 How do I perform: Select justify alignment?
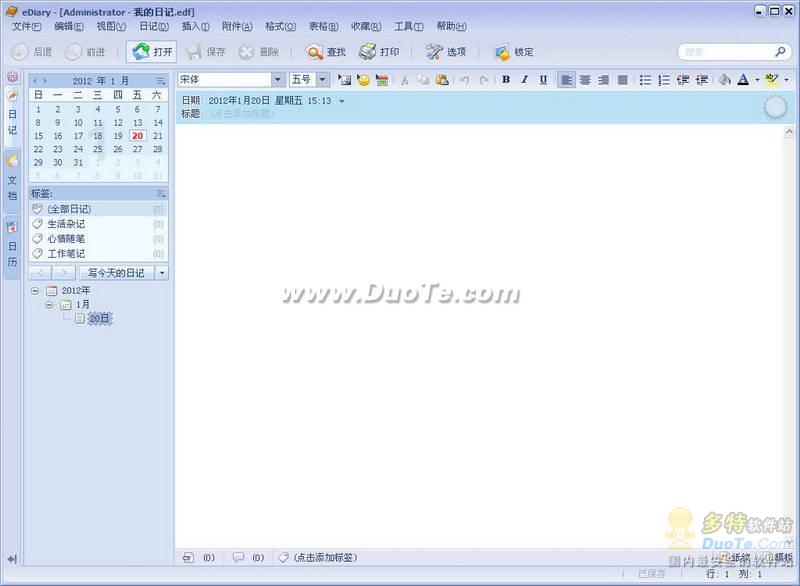[x=622, y=80]
